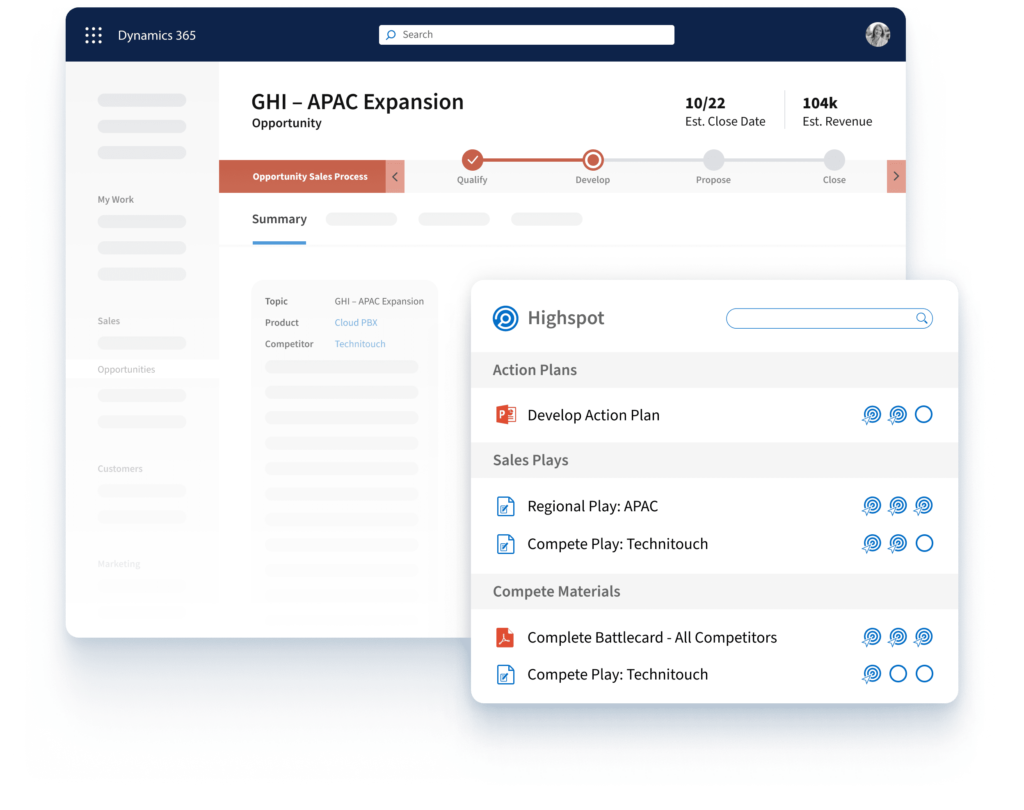Screen dimensions: 1024x810
Task: Click the Dynamics 365 app name
Action: tap(157, 35)
